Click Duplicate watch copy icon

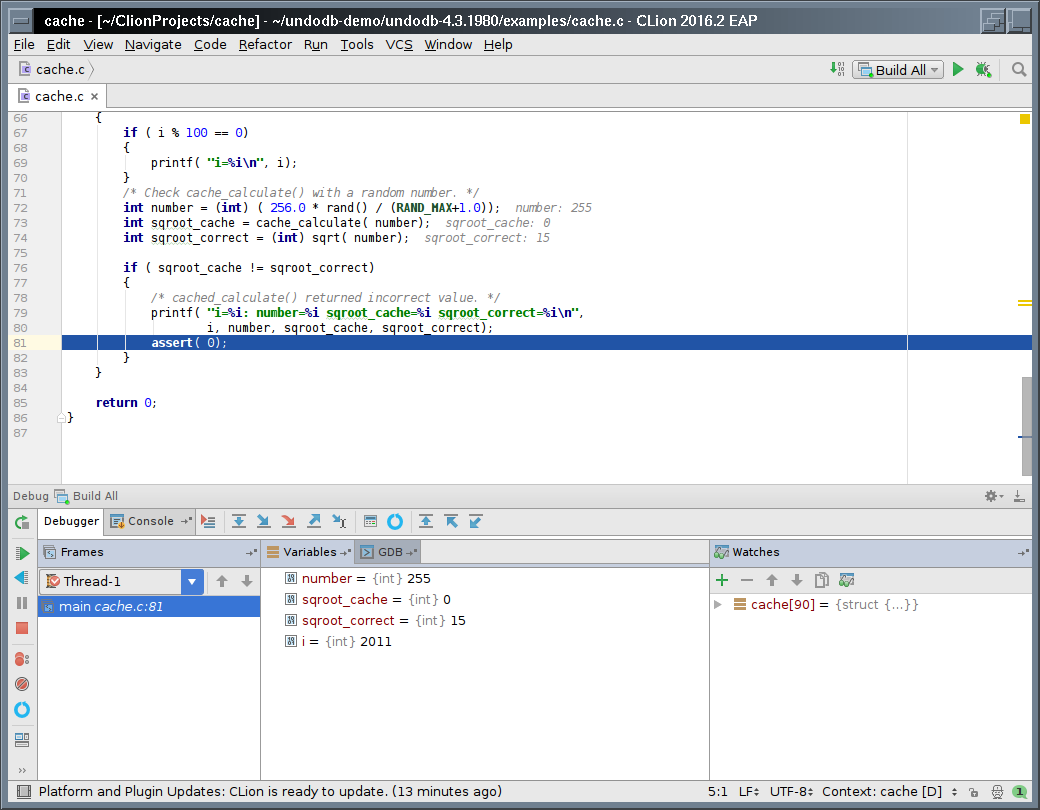(822, 581)
